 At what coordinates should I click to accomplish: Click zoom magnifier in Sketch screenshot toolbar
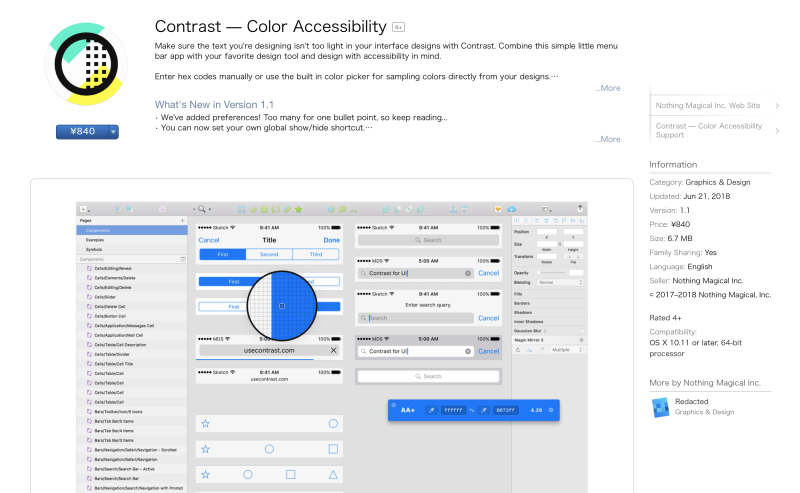pos(202,209)
